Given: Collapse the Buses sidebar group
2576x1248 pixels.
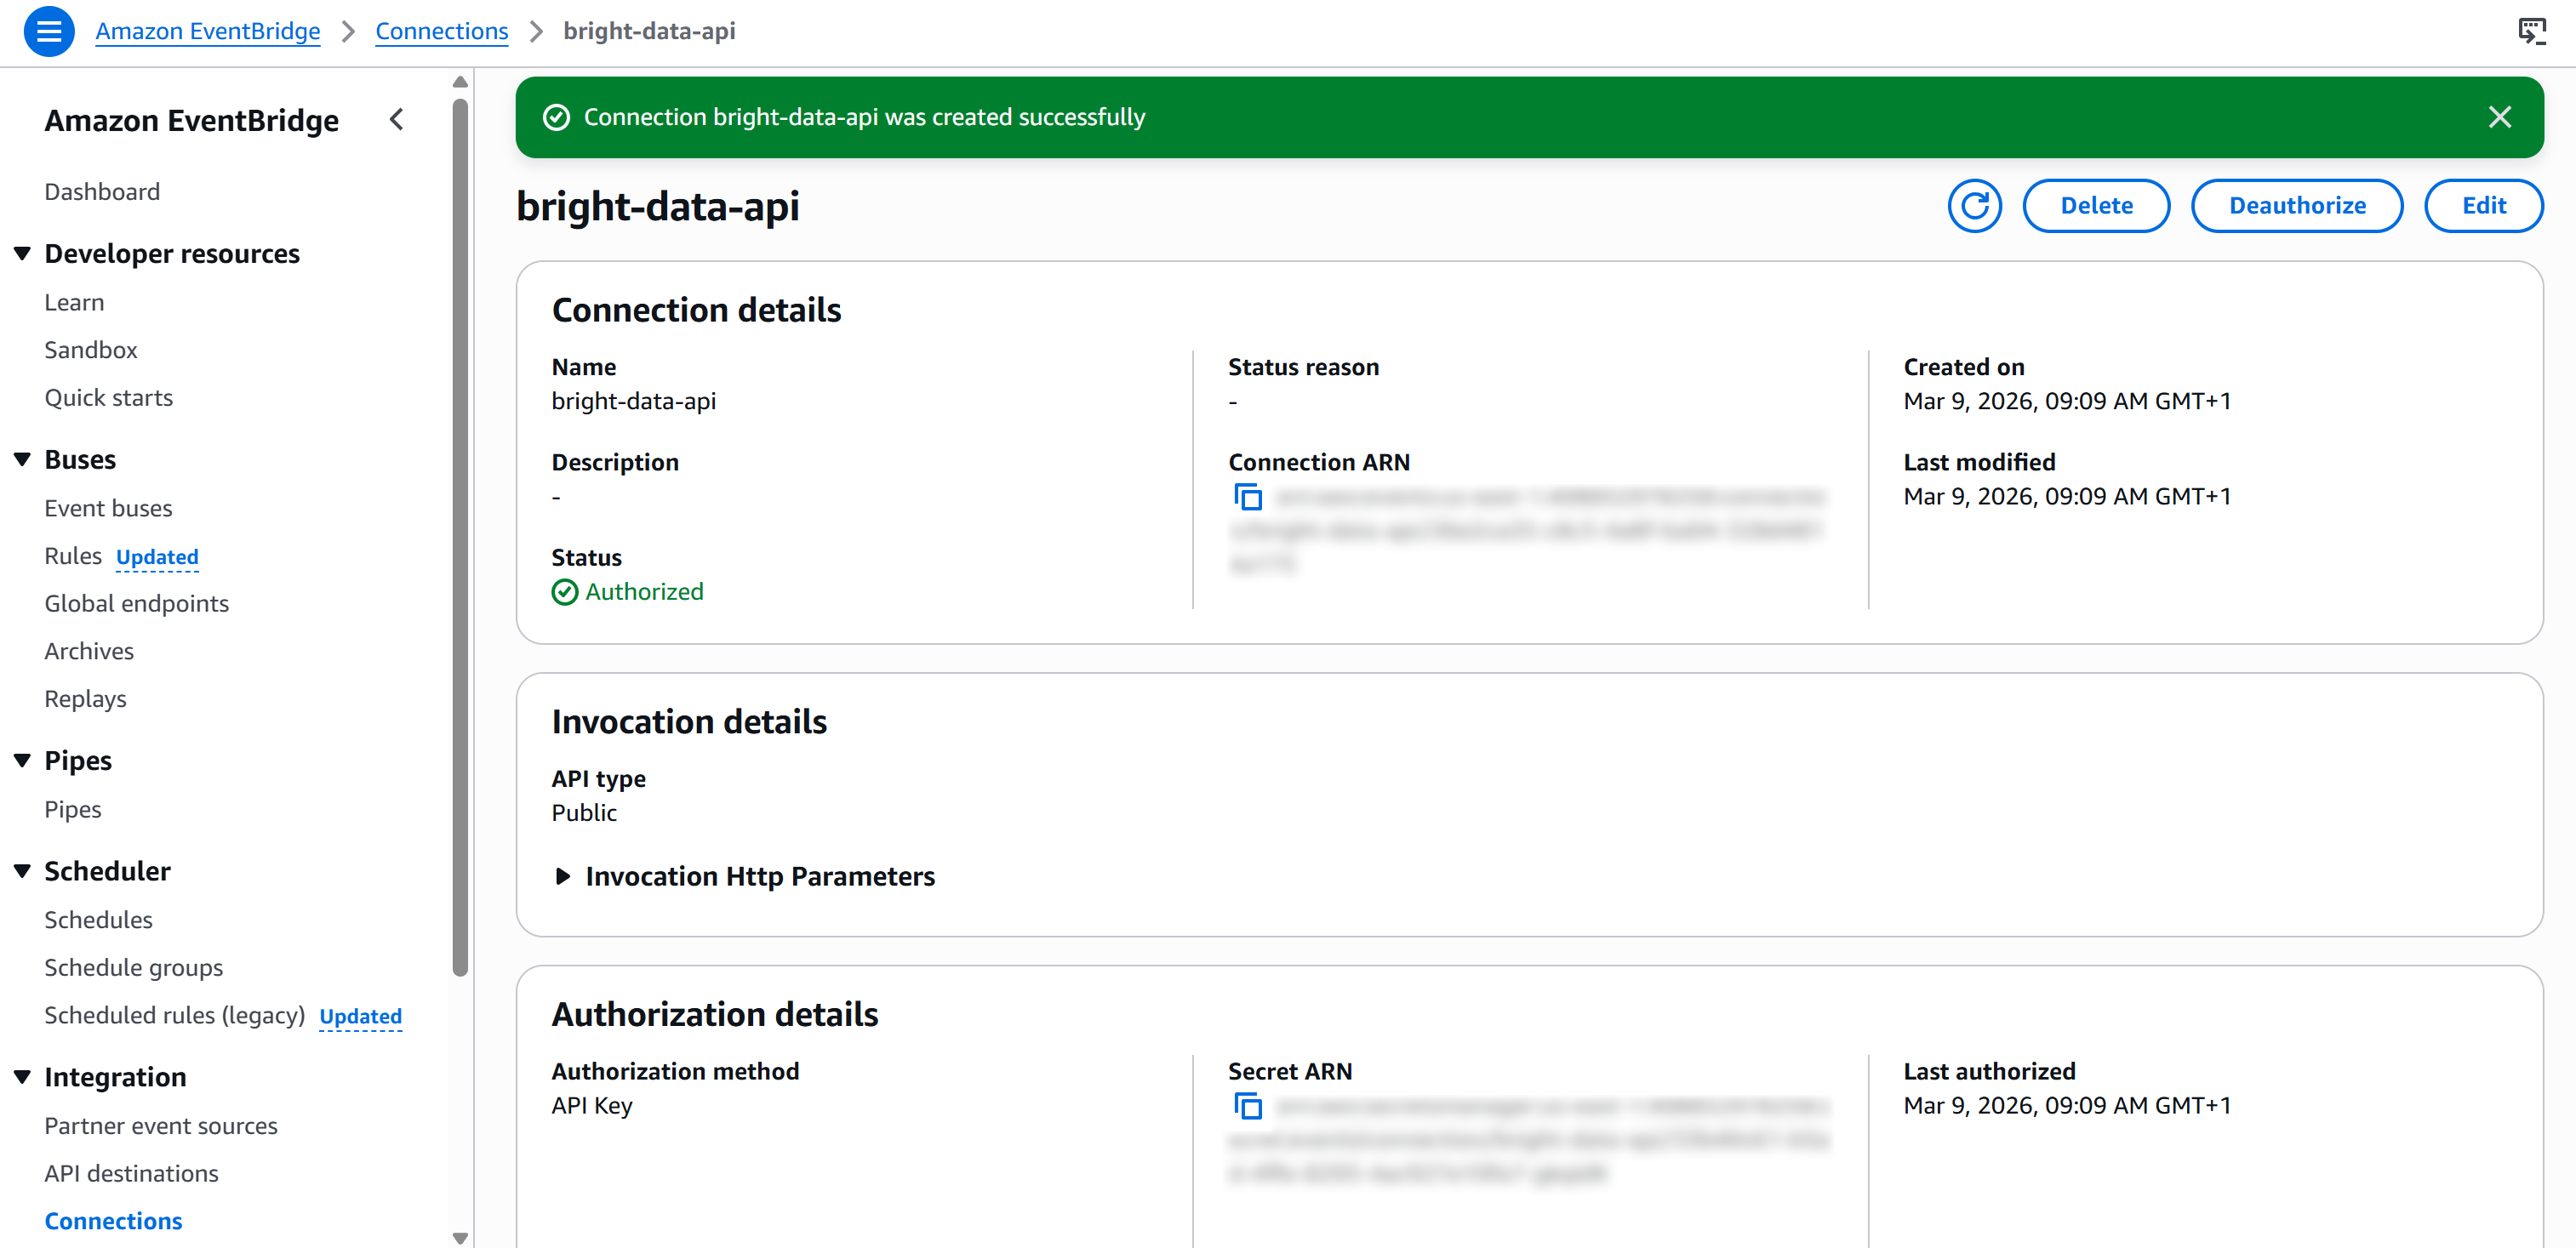Looking at the screenshot, I should pos(22,460).
